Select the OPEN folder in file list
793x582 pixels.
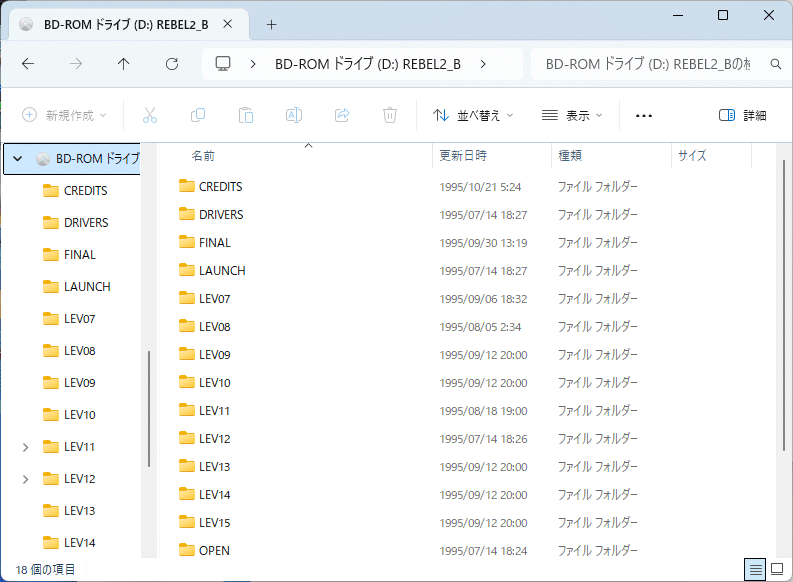tap(214, 551)
